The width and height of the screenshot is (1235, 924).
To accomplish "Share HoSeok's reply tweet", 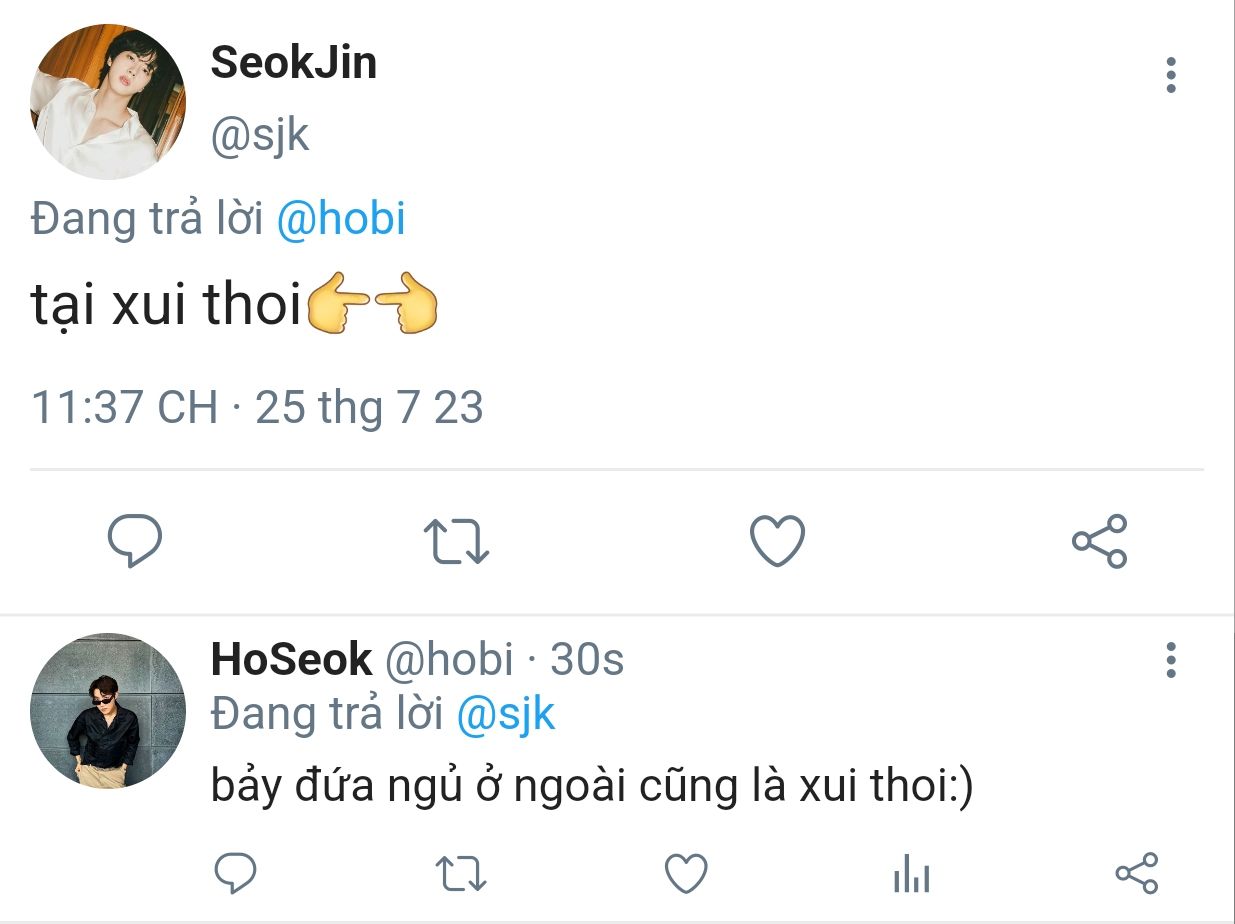I will click(x=1136, y=873).
